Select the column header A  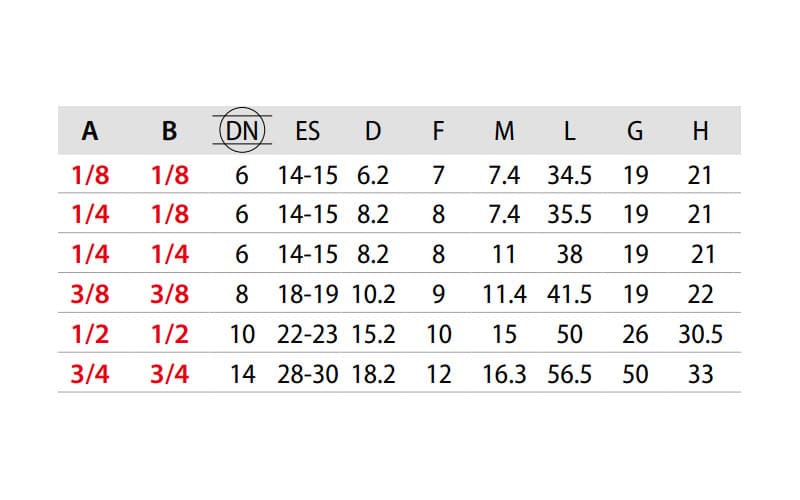90,131
